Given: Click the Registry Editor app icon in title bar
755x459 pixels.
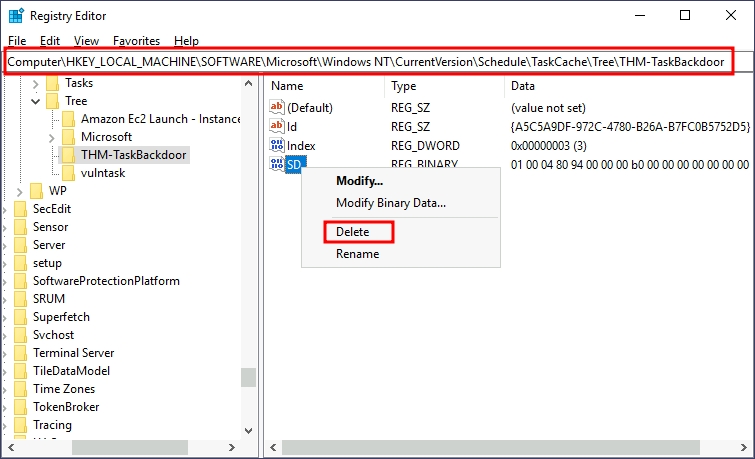Looking at the screenshot, I should pos(16,16).
